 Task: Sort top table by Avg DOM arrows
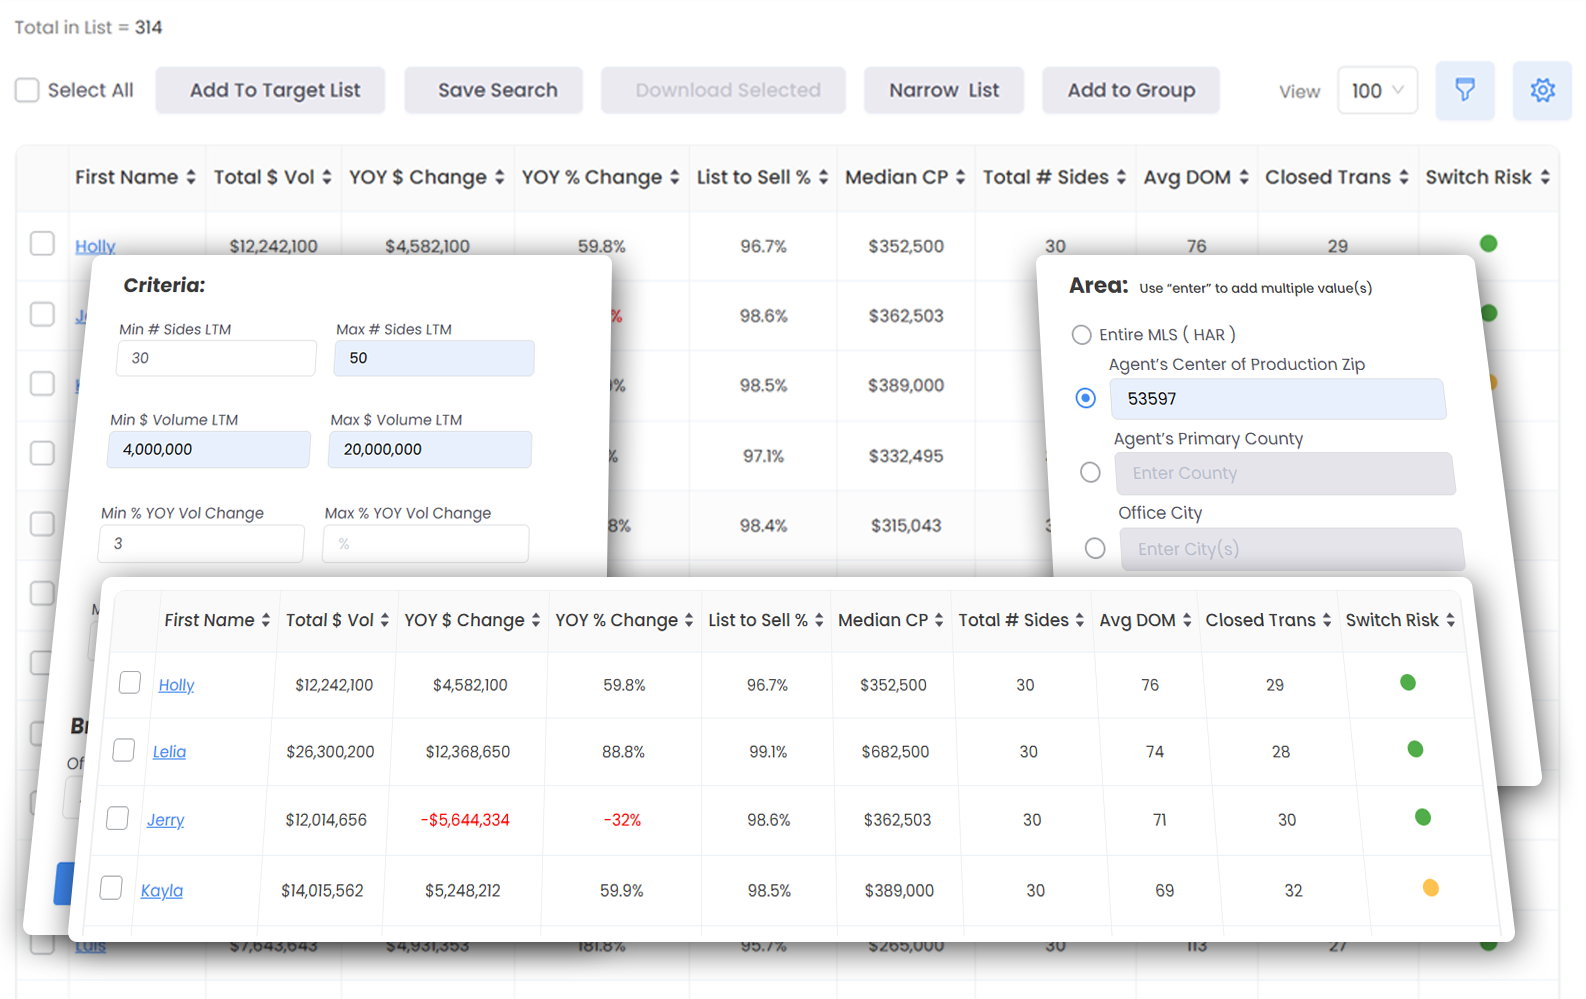tap(1243, 178)
